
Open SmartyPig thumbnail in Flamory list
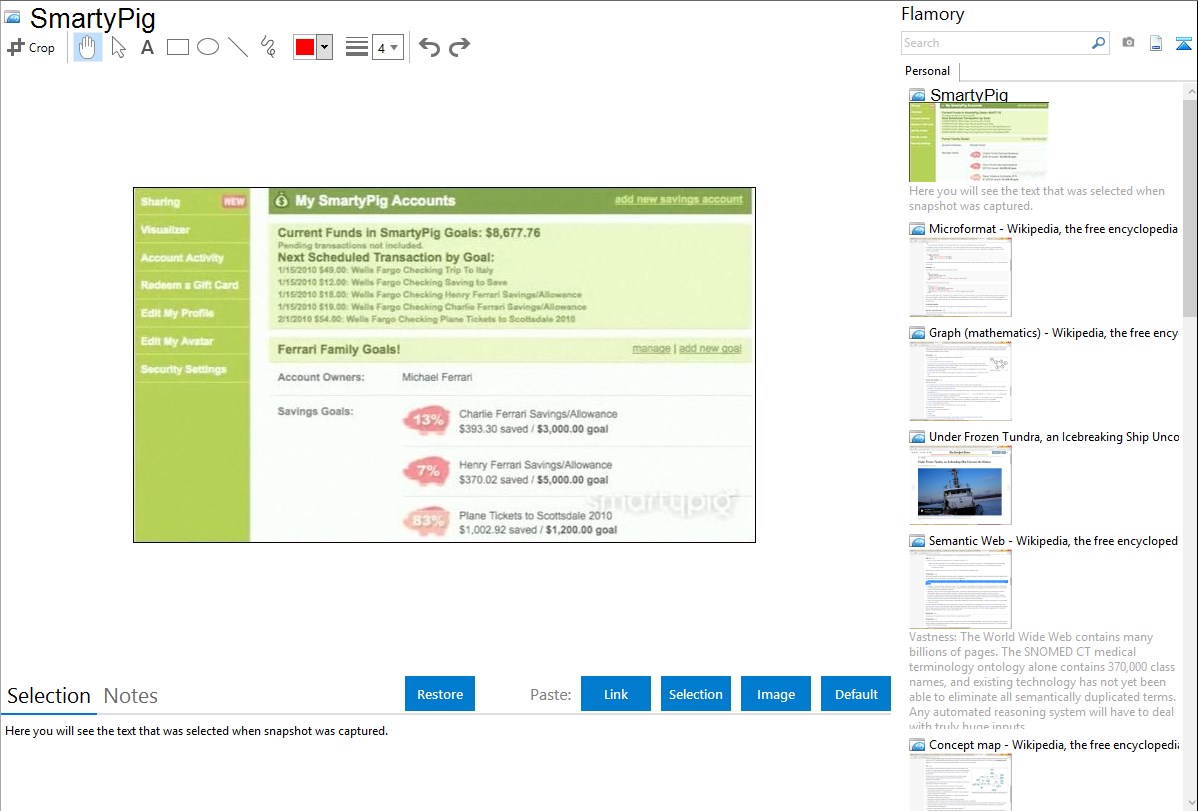(x=979, y=142)
